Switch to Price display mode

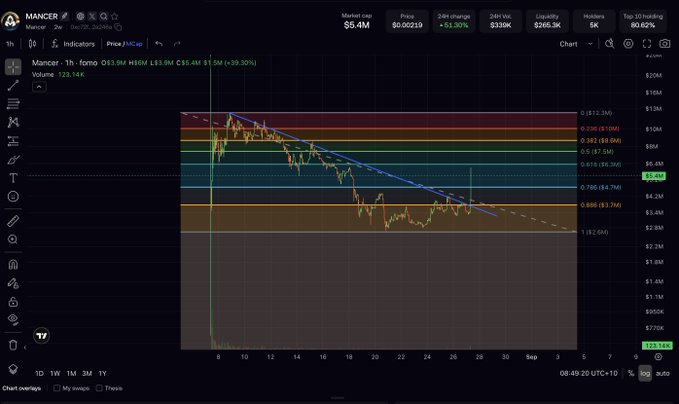[x=114, y=44]
